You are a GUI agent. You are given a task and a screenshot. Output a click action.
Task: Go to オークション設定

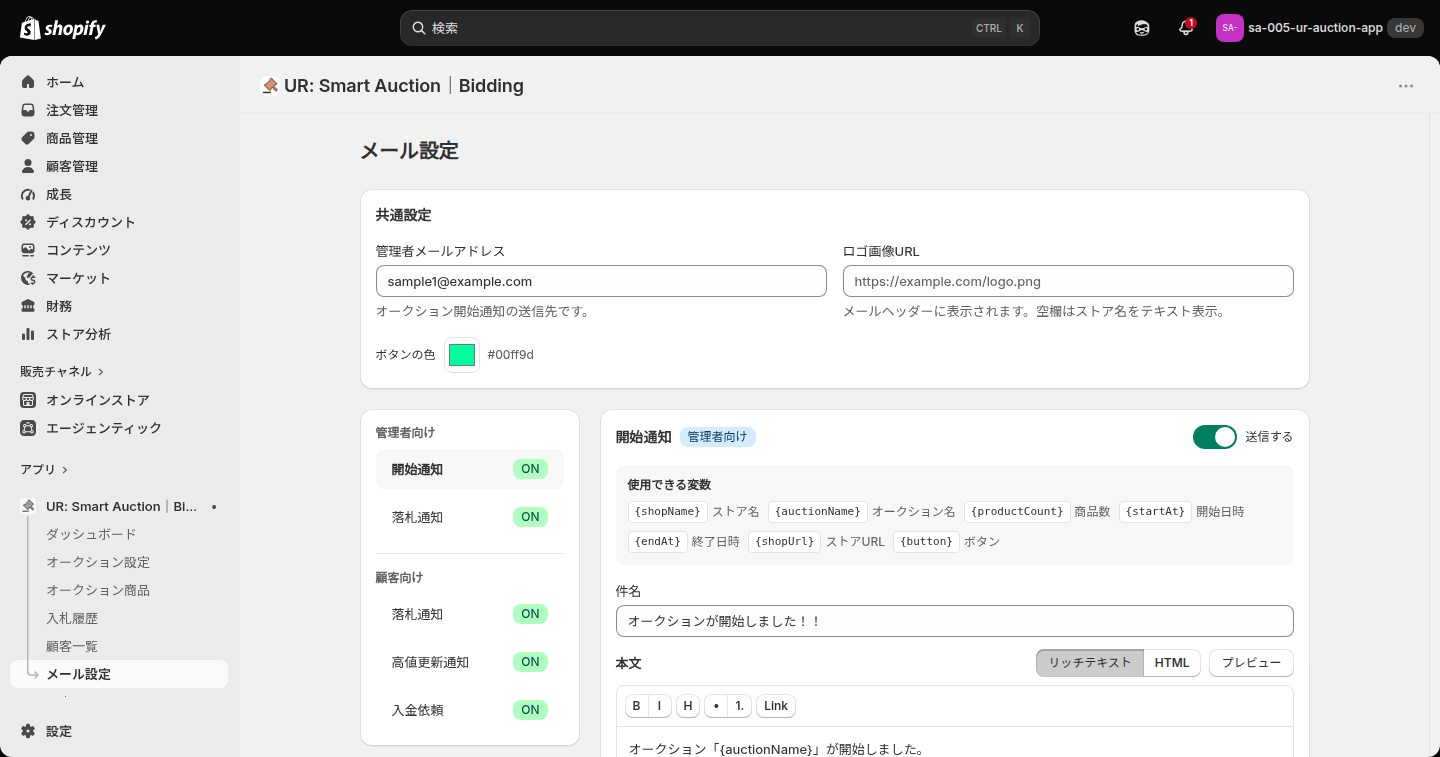pos(98,562)
